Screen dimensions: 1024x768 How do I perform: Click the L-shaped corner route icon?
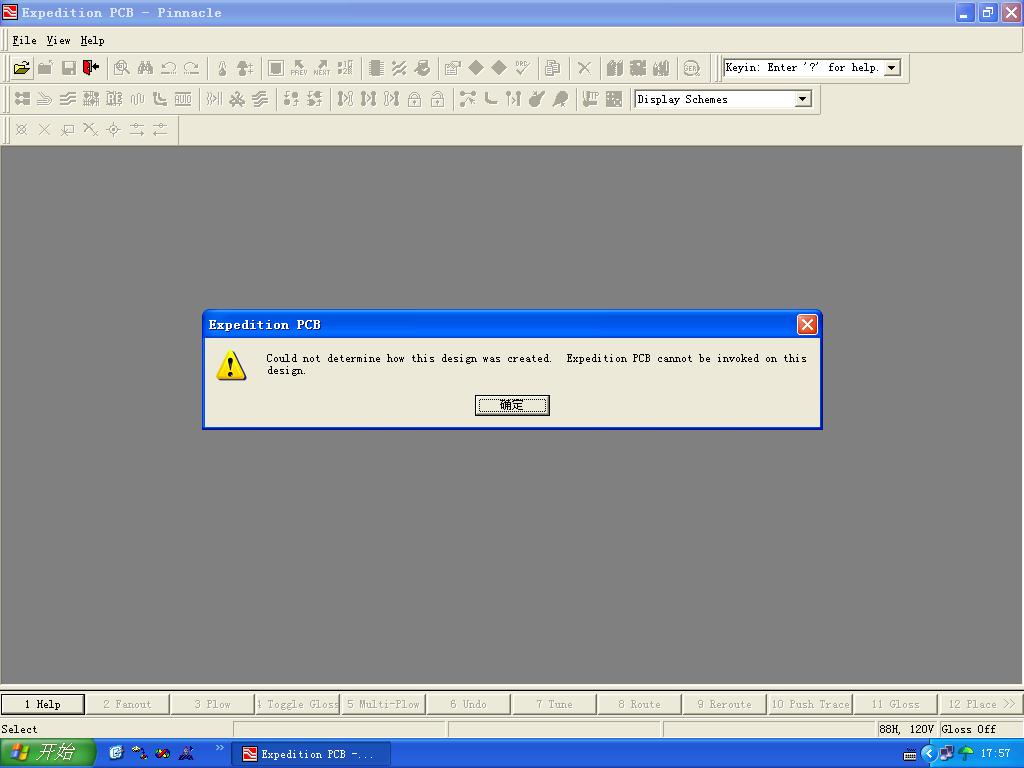pos(491,99)
